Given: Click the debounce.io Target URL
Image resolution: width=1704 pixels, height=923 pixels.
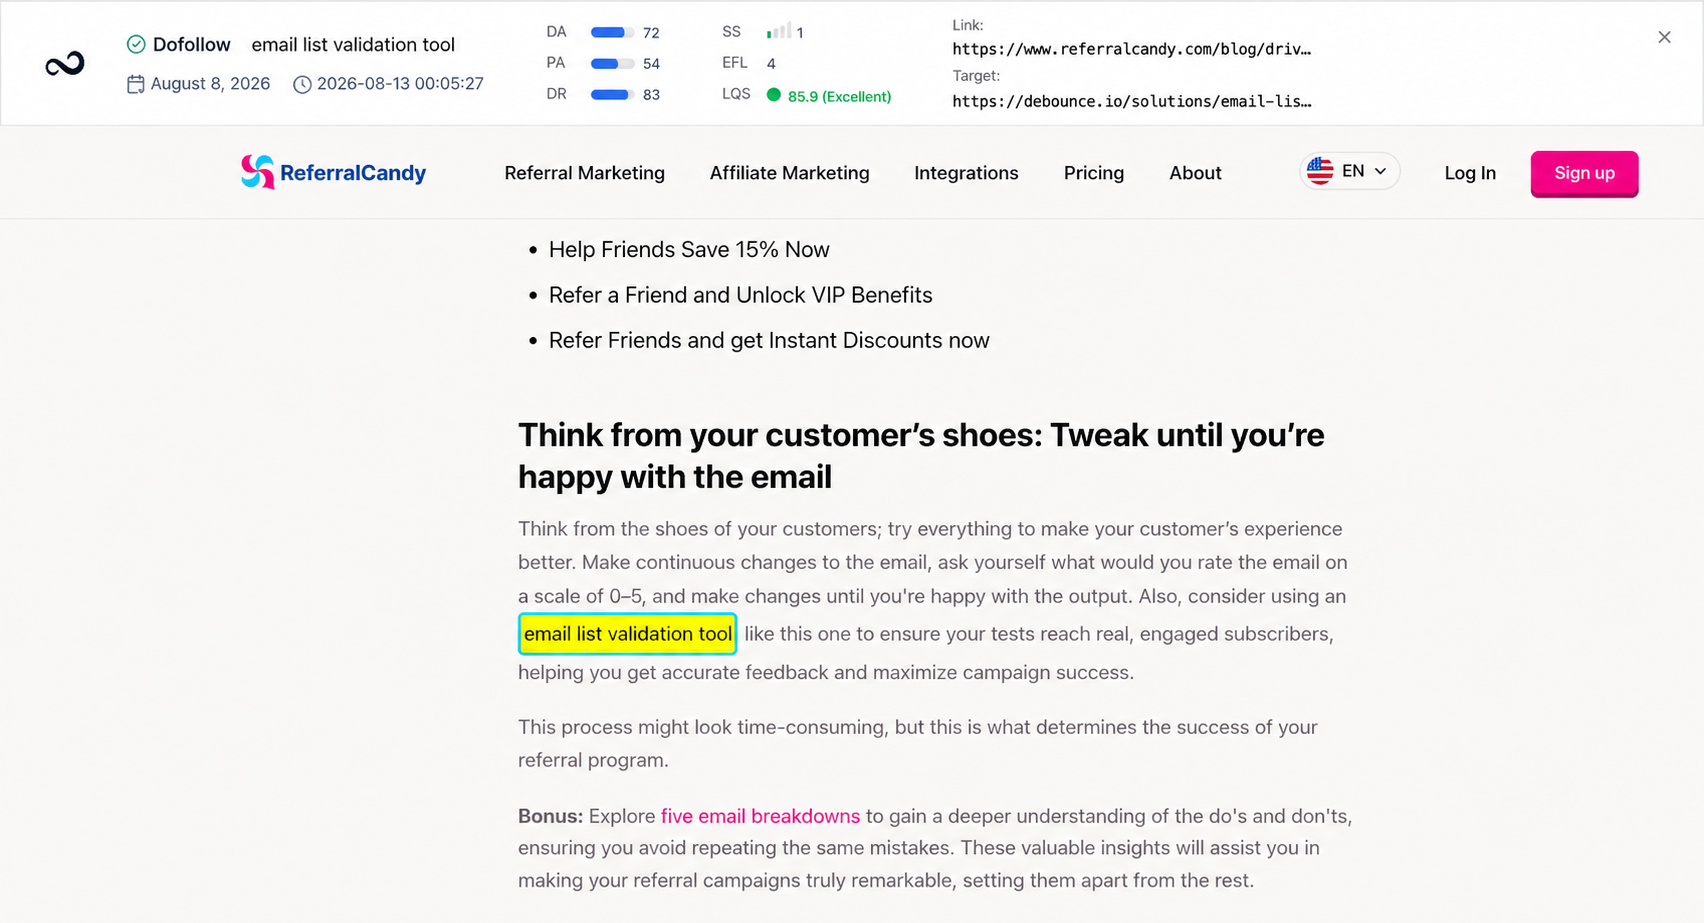Looking at the screenshot, I should (1131, 101).
